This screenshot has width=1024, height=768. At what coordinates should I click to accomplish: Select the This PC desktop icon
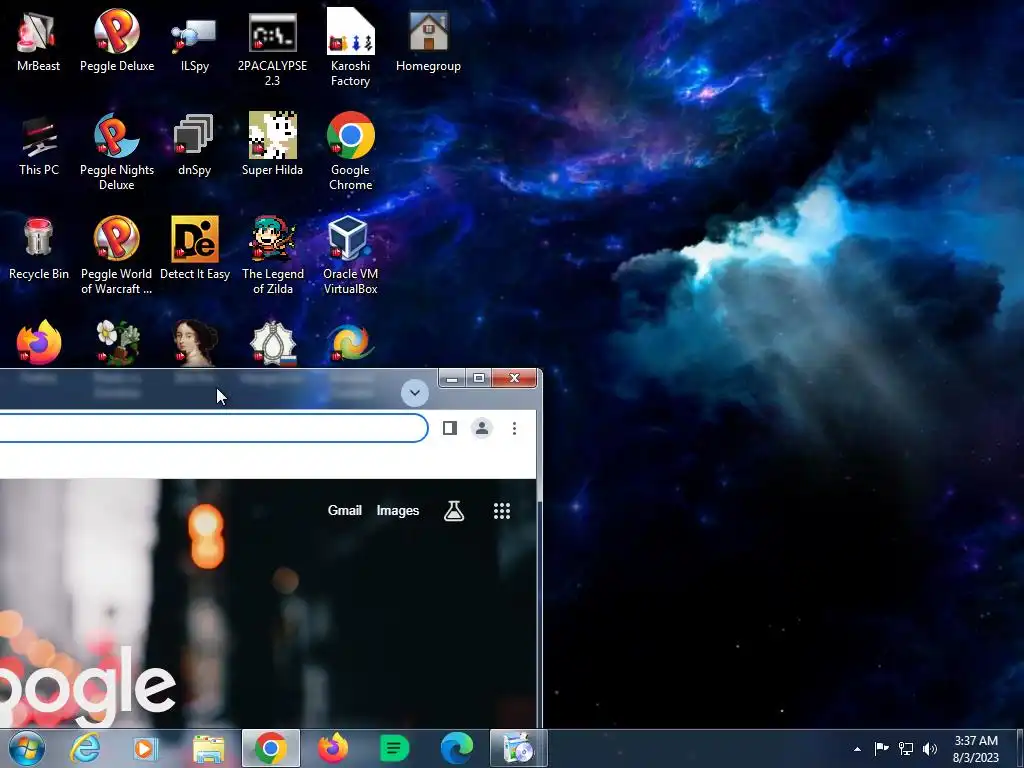click(39, 144)
